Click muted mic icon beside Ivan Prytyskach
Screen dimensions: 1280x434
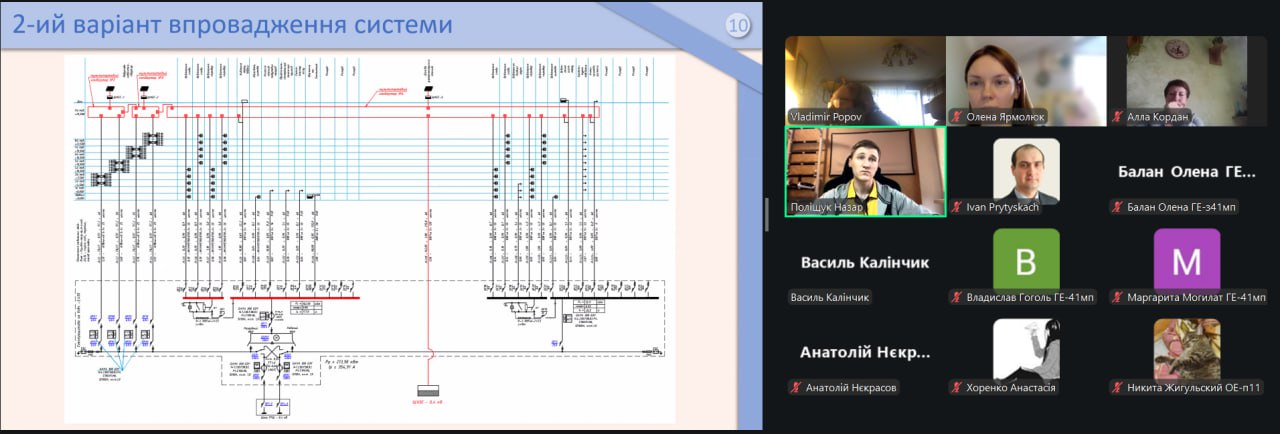coord(957,207)
